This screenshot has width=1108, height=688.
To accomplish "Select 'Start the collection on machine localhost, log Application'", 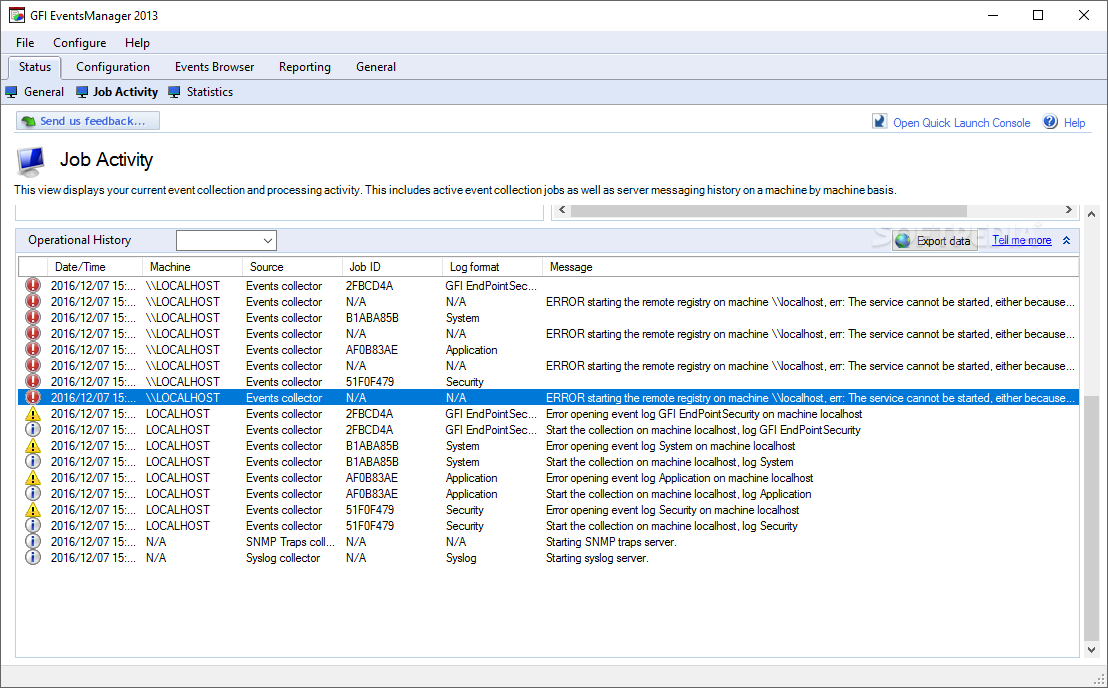I will tap(678, 494).
